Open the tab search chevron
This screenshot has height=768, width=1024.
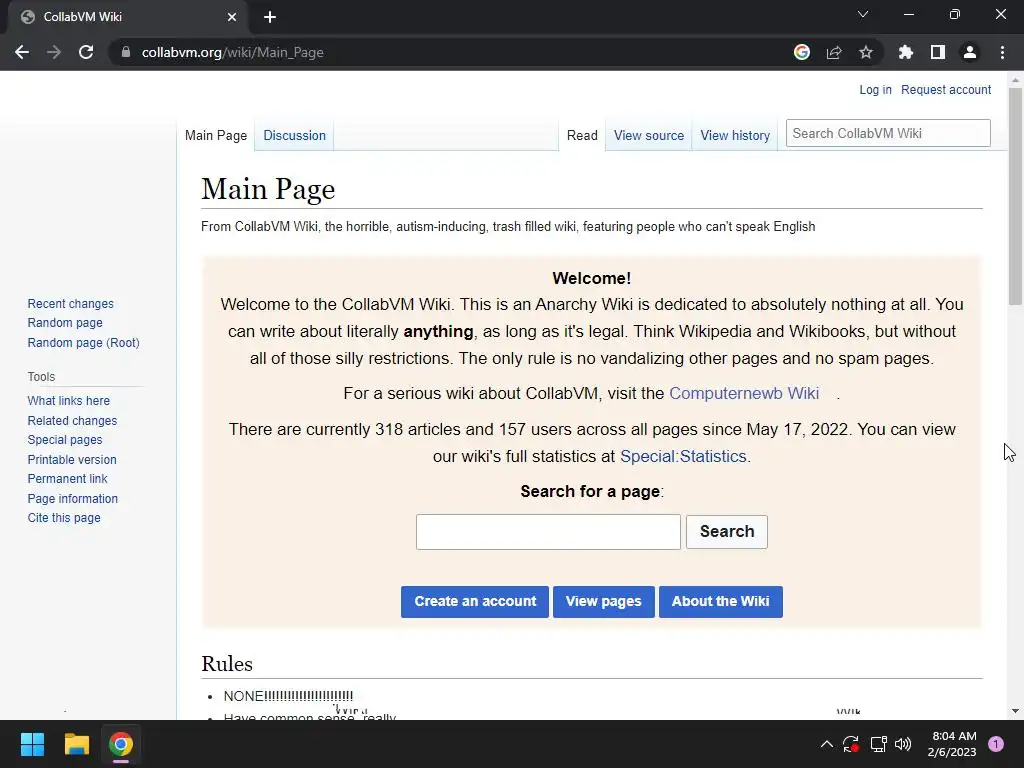863,14
